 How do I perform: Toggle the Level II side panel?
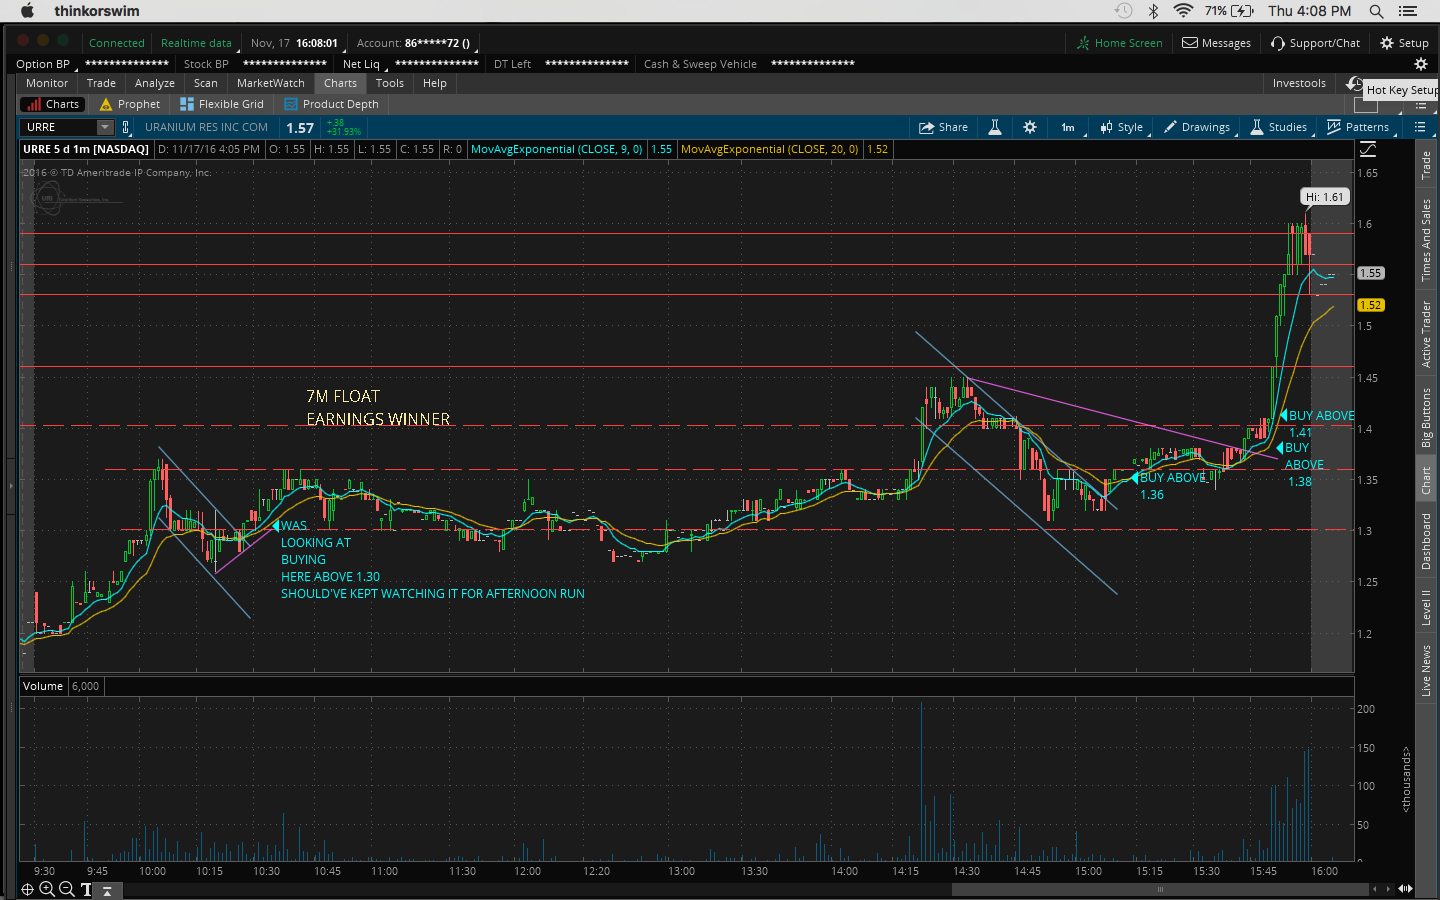click(1426, 607)
